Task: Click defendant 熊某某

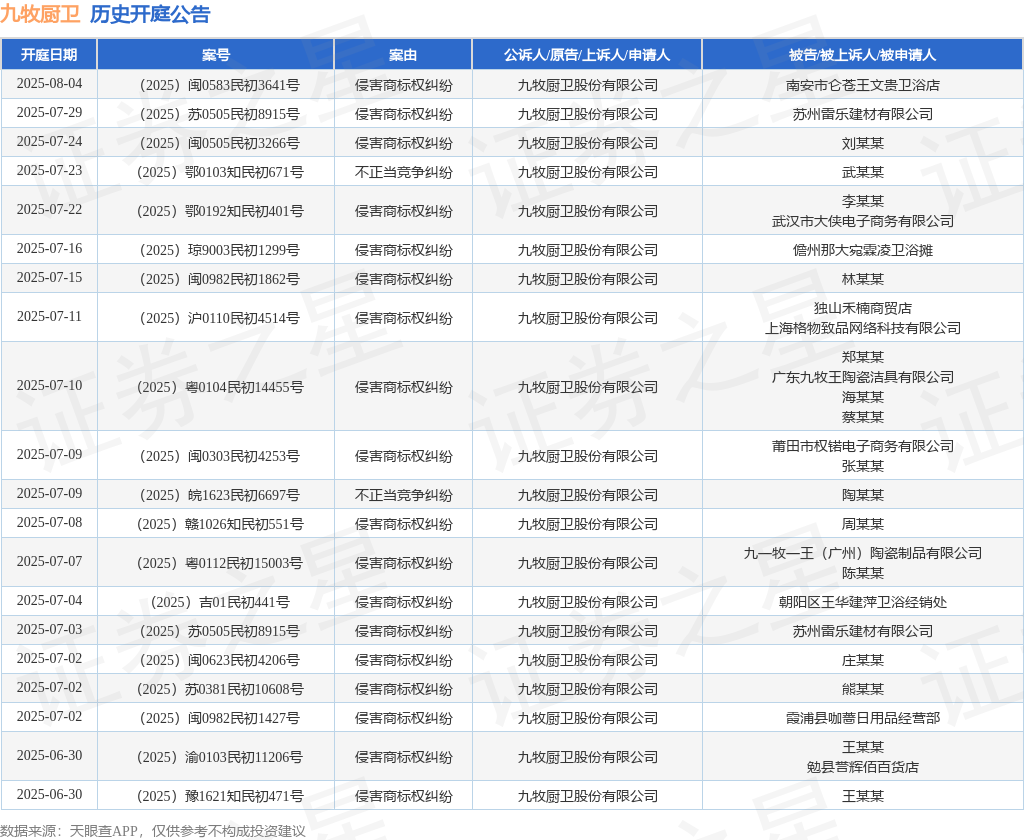Action: pos(863,689)
